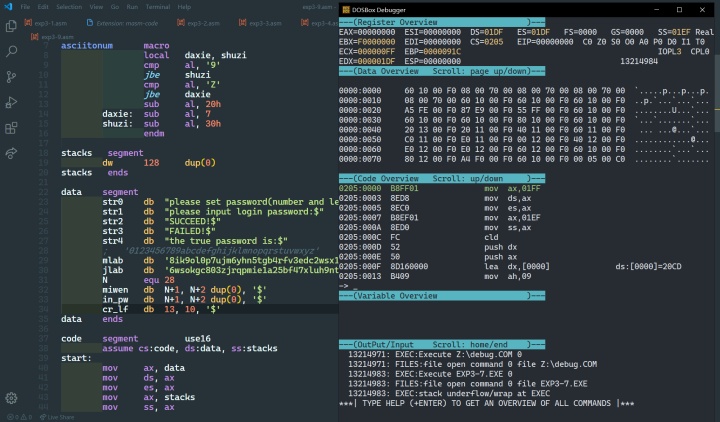
Task: Open the Edit menu
Action: tap(43, 7)
